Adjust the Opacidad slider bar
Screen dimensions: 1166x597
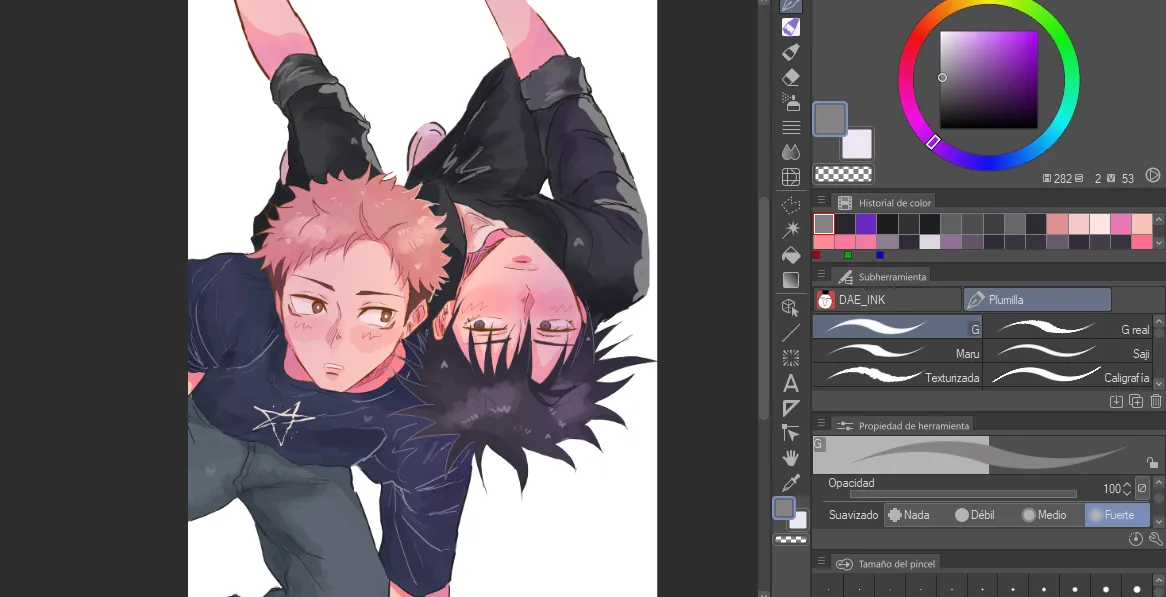pos(963,494)
